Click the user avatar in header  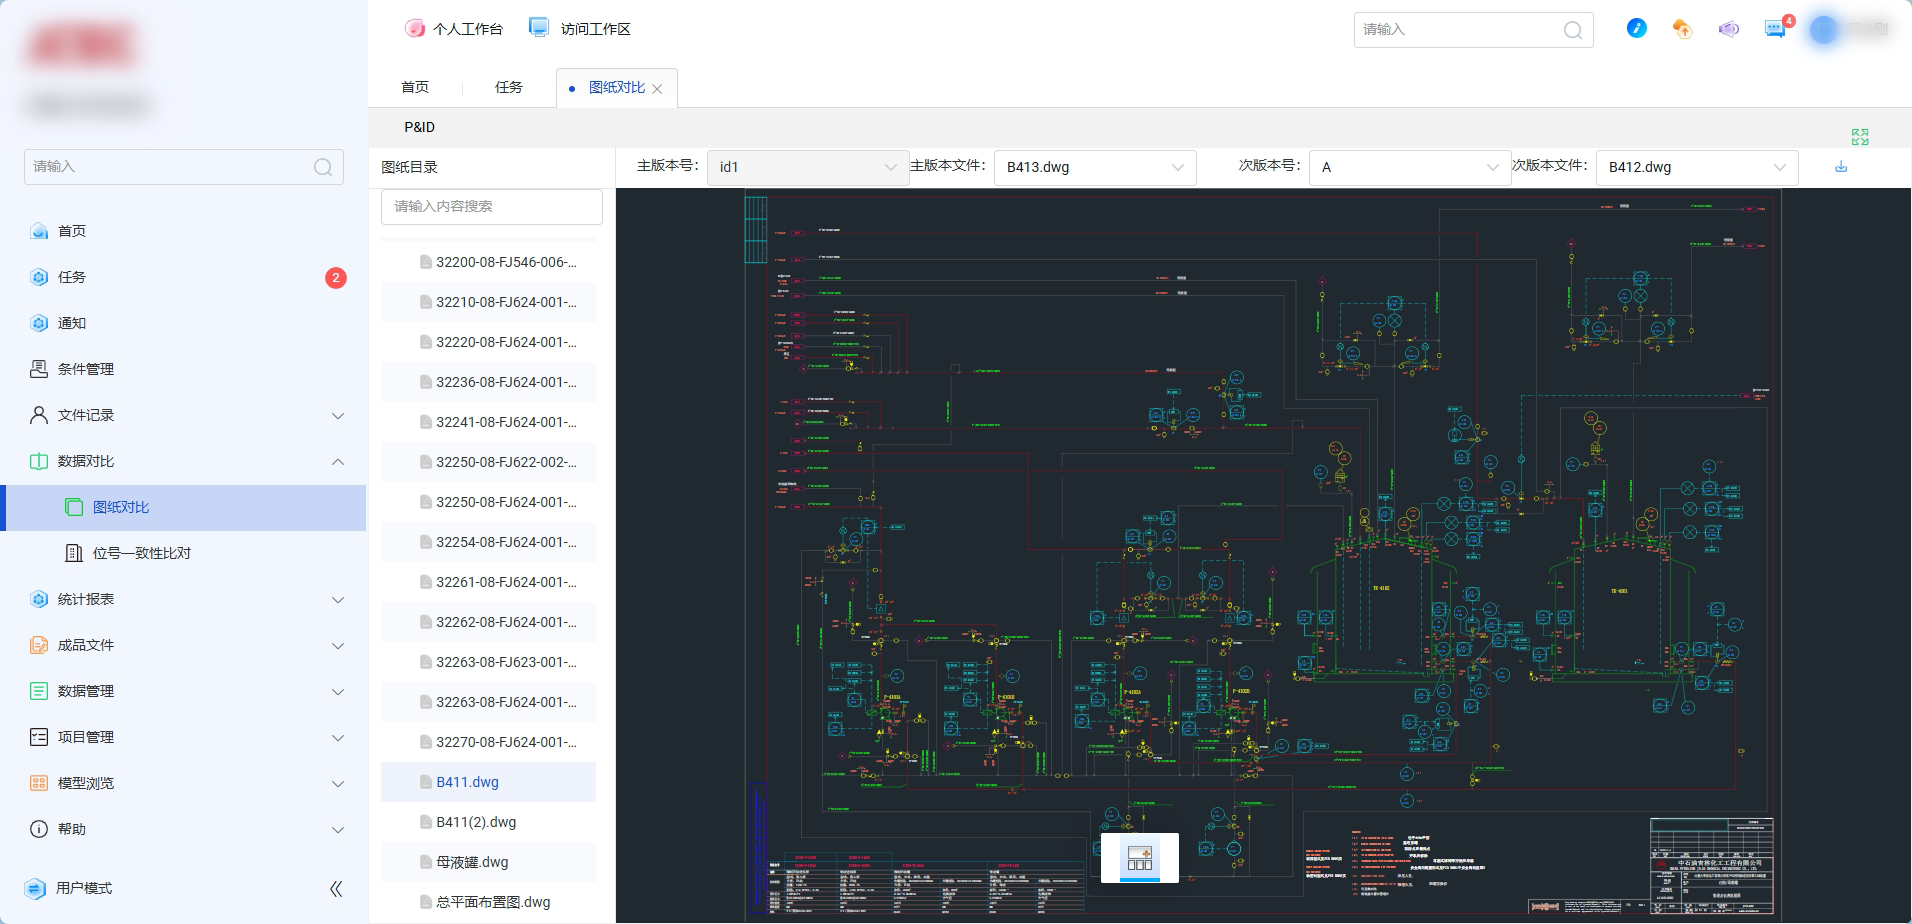[1824, 29]
